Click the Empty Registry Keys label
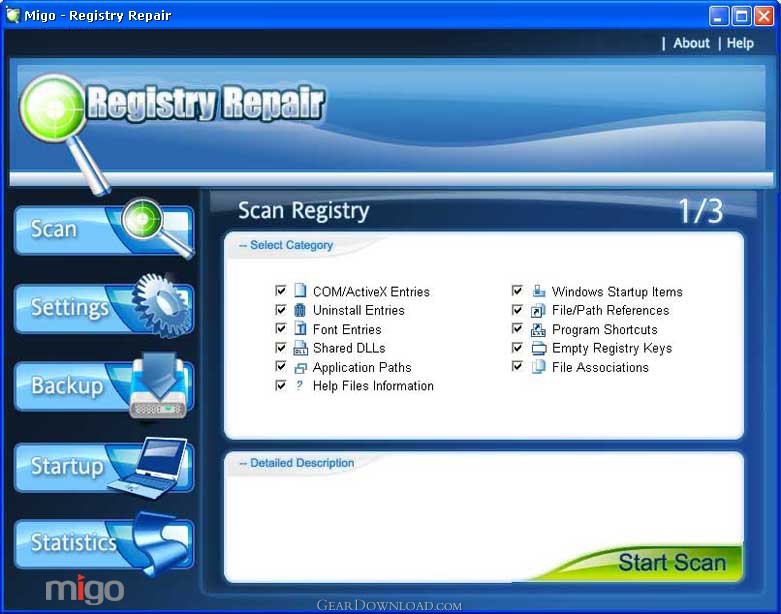This screenshot has height=614, width=781. [612, 348]
